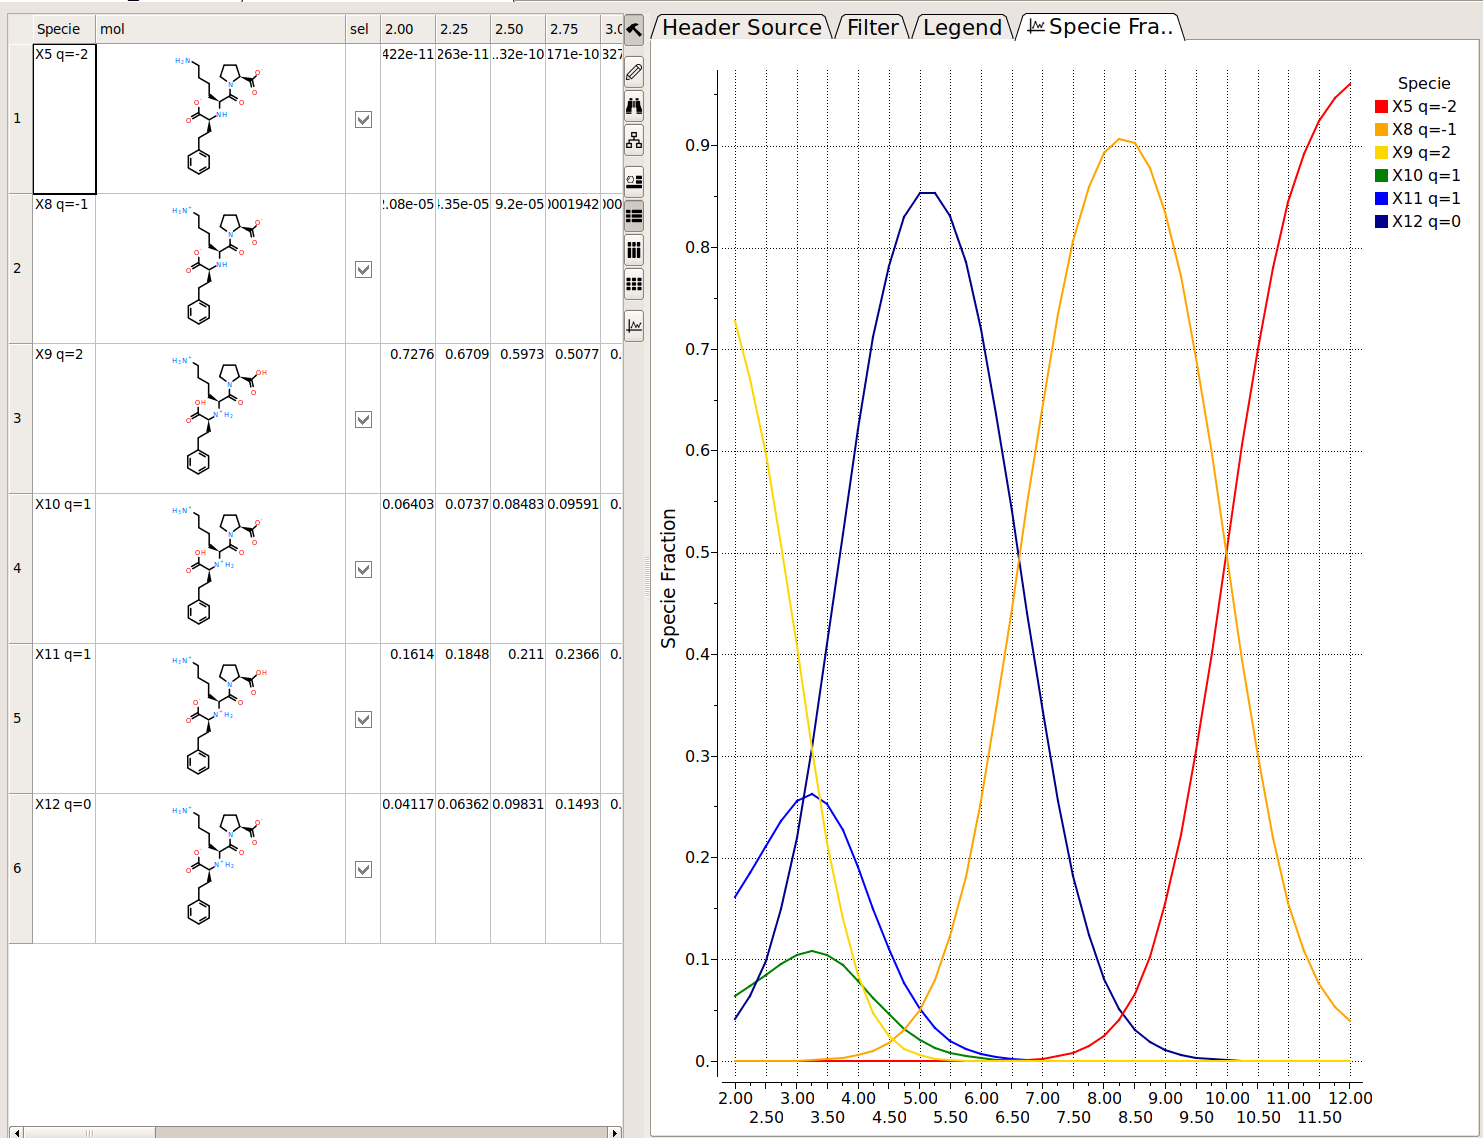Click the 0.1614 value cell
Screen dimensions: 1483x1138
[408, 719]
